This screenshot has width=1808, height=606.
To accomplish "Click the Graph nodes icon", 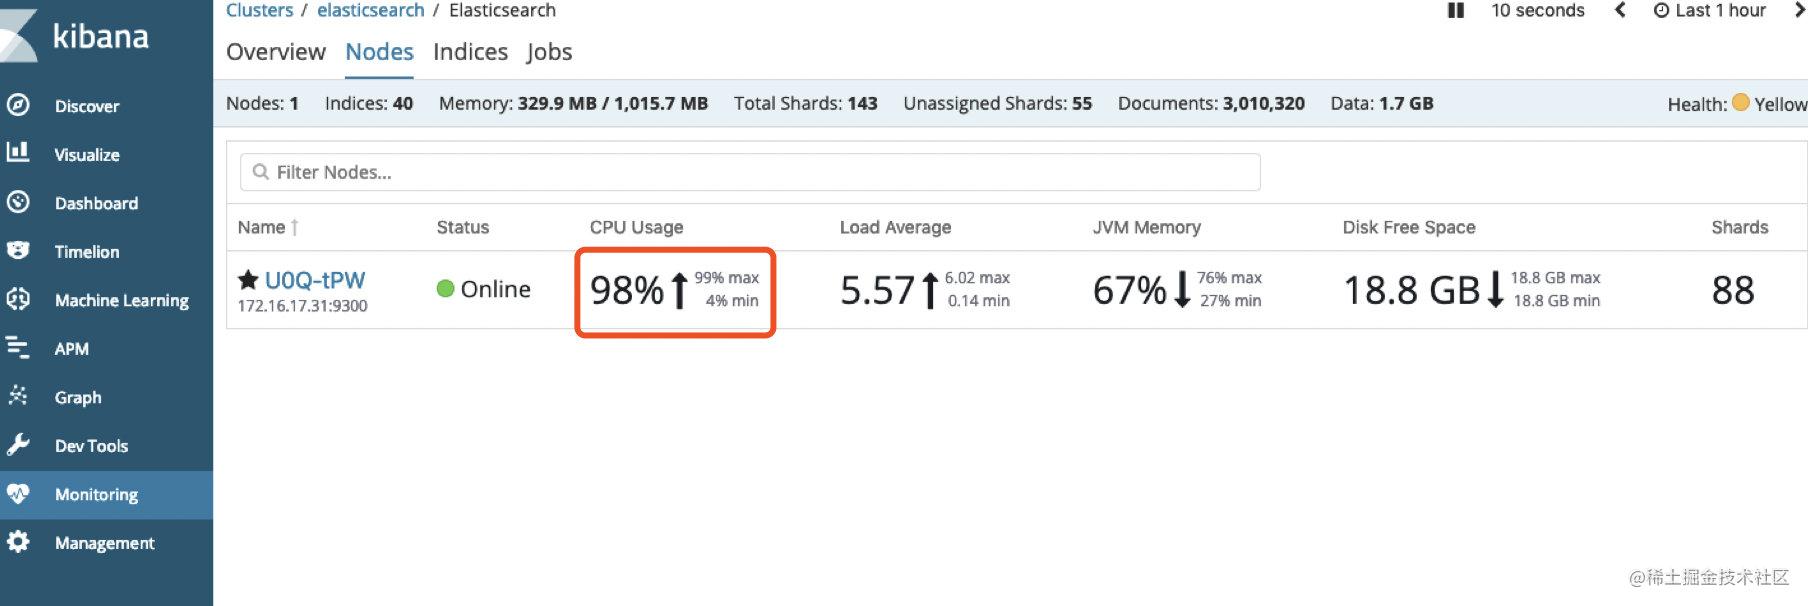I will pos(18,396).
